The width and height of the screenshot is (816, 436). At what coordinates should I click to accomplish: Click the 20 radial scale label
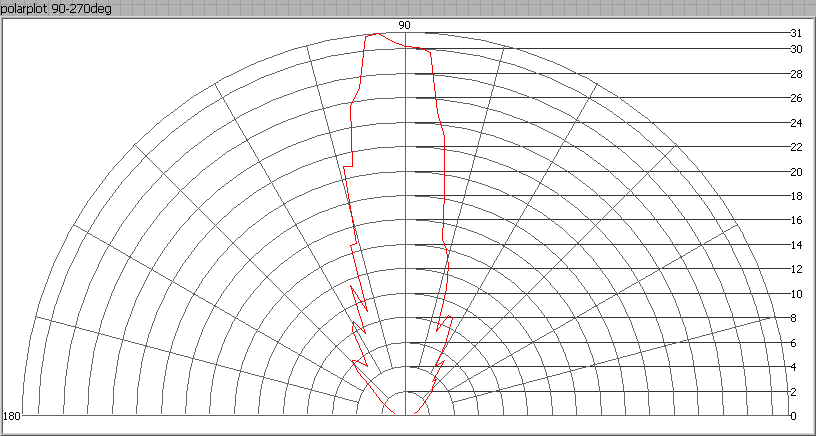tap(796, 172)
